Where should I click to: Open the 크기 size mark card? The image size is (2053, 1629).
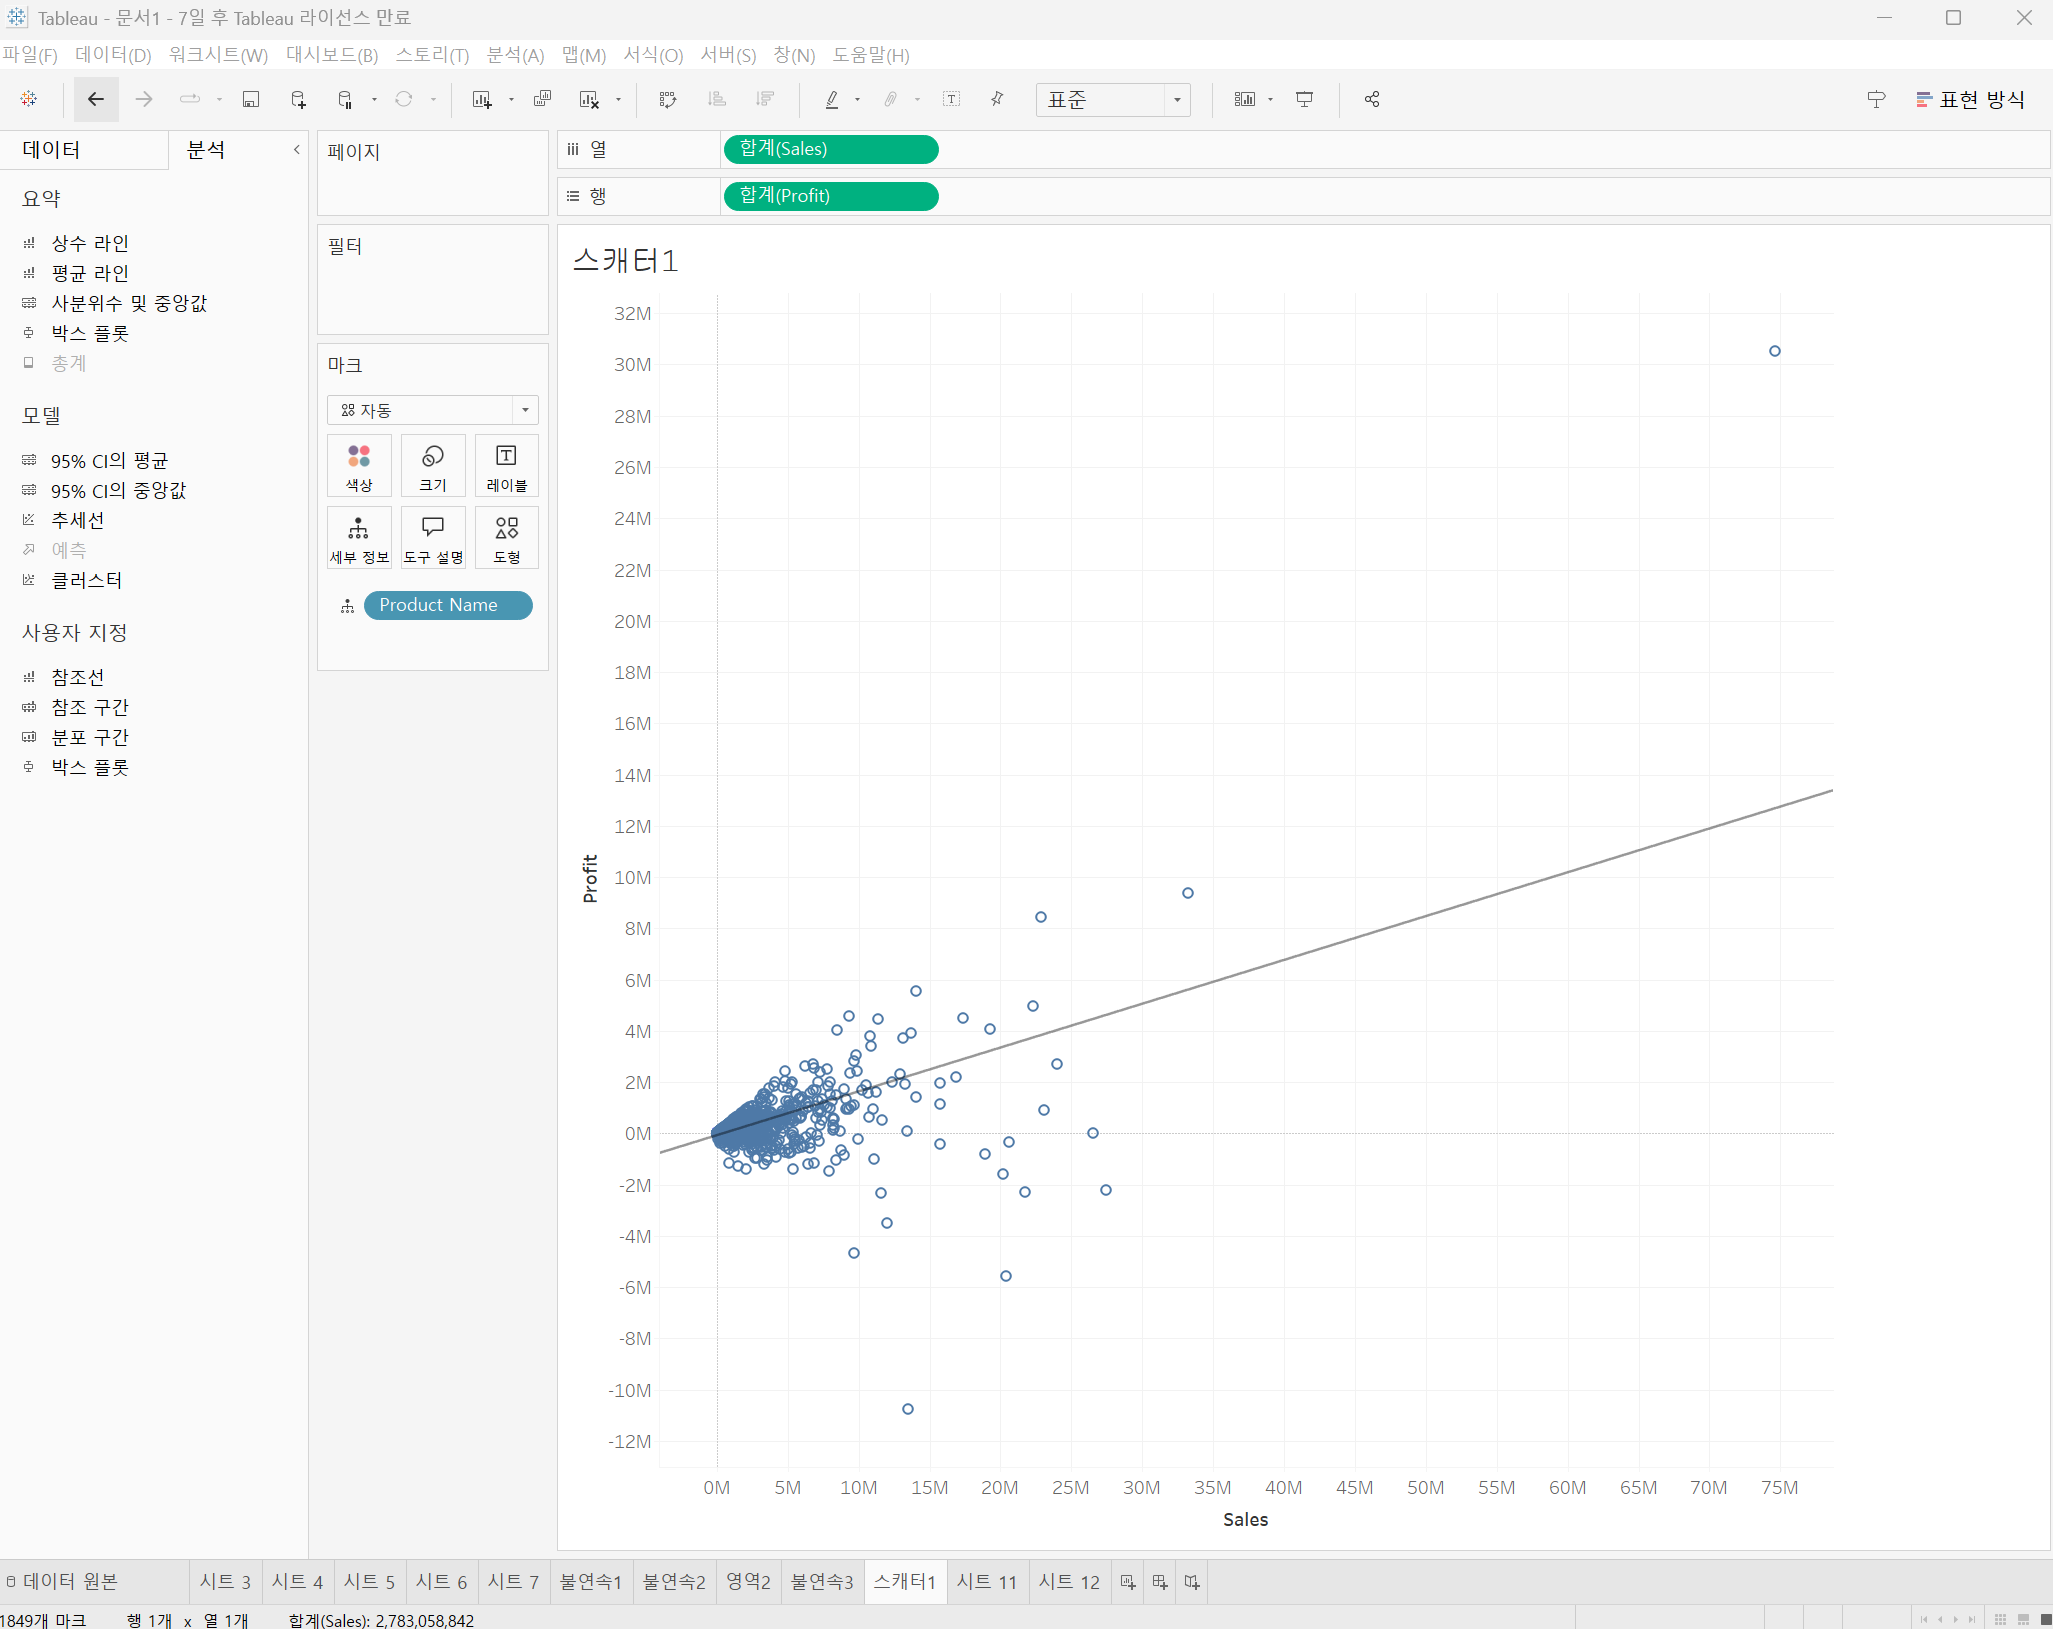(433, 466)
